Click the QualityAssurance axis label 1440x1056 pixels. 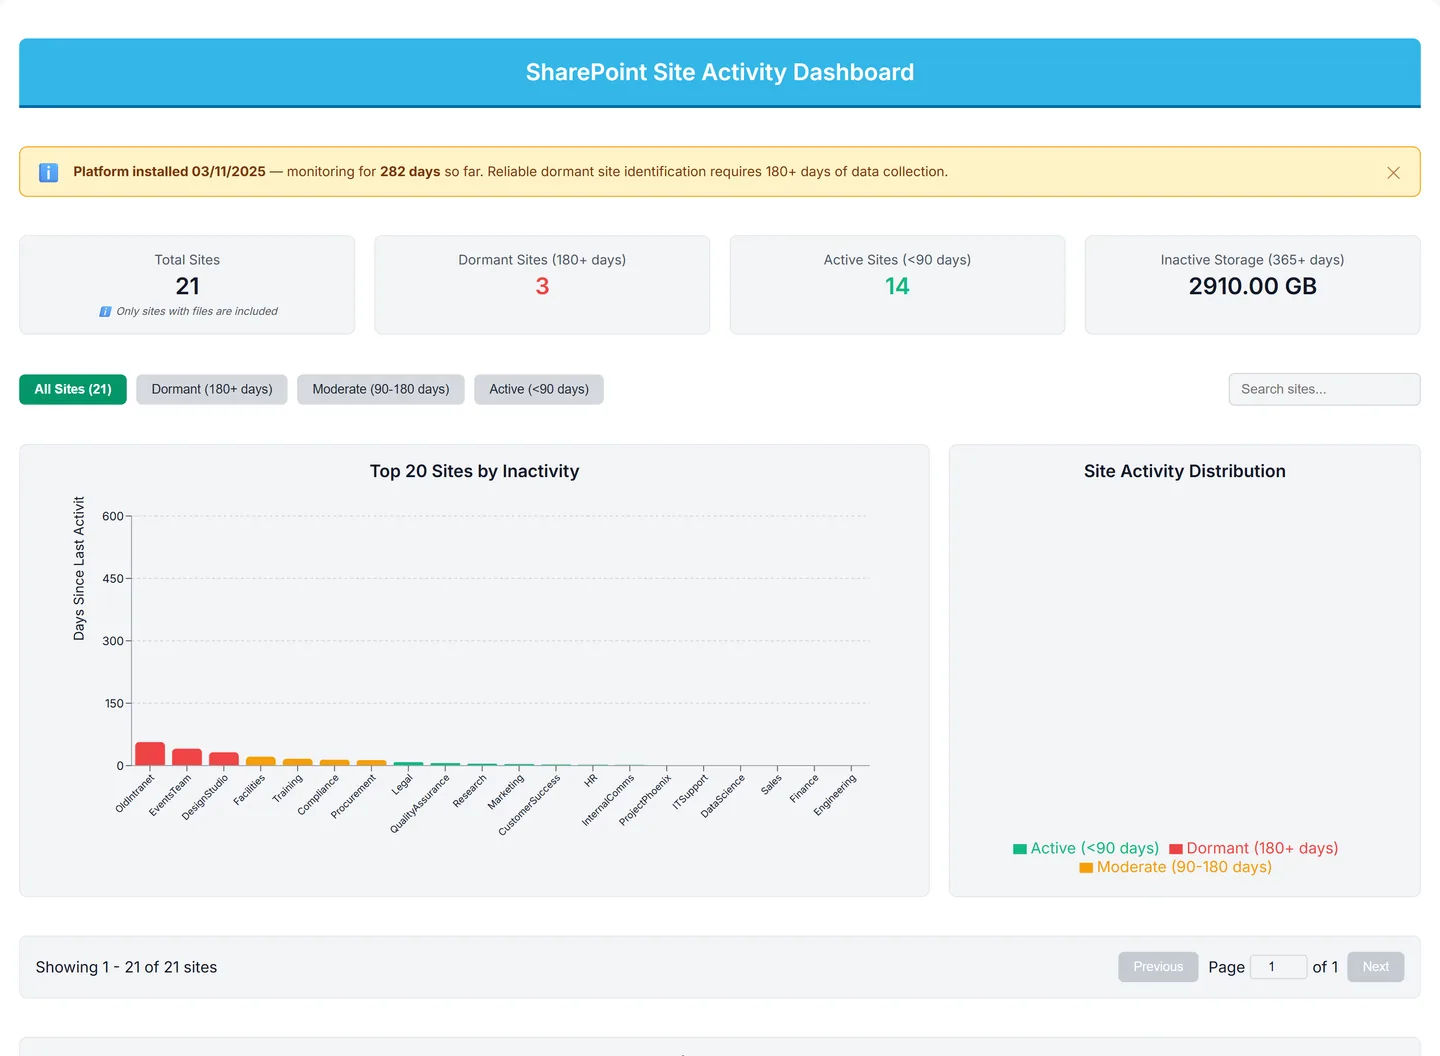point(420,804)
